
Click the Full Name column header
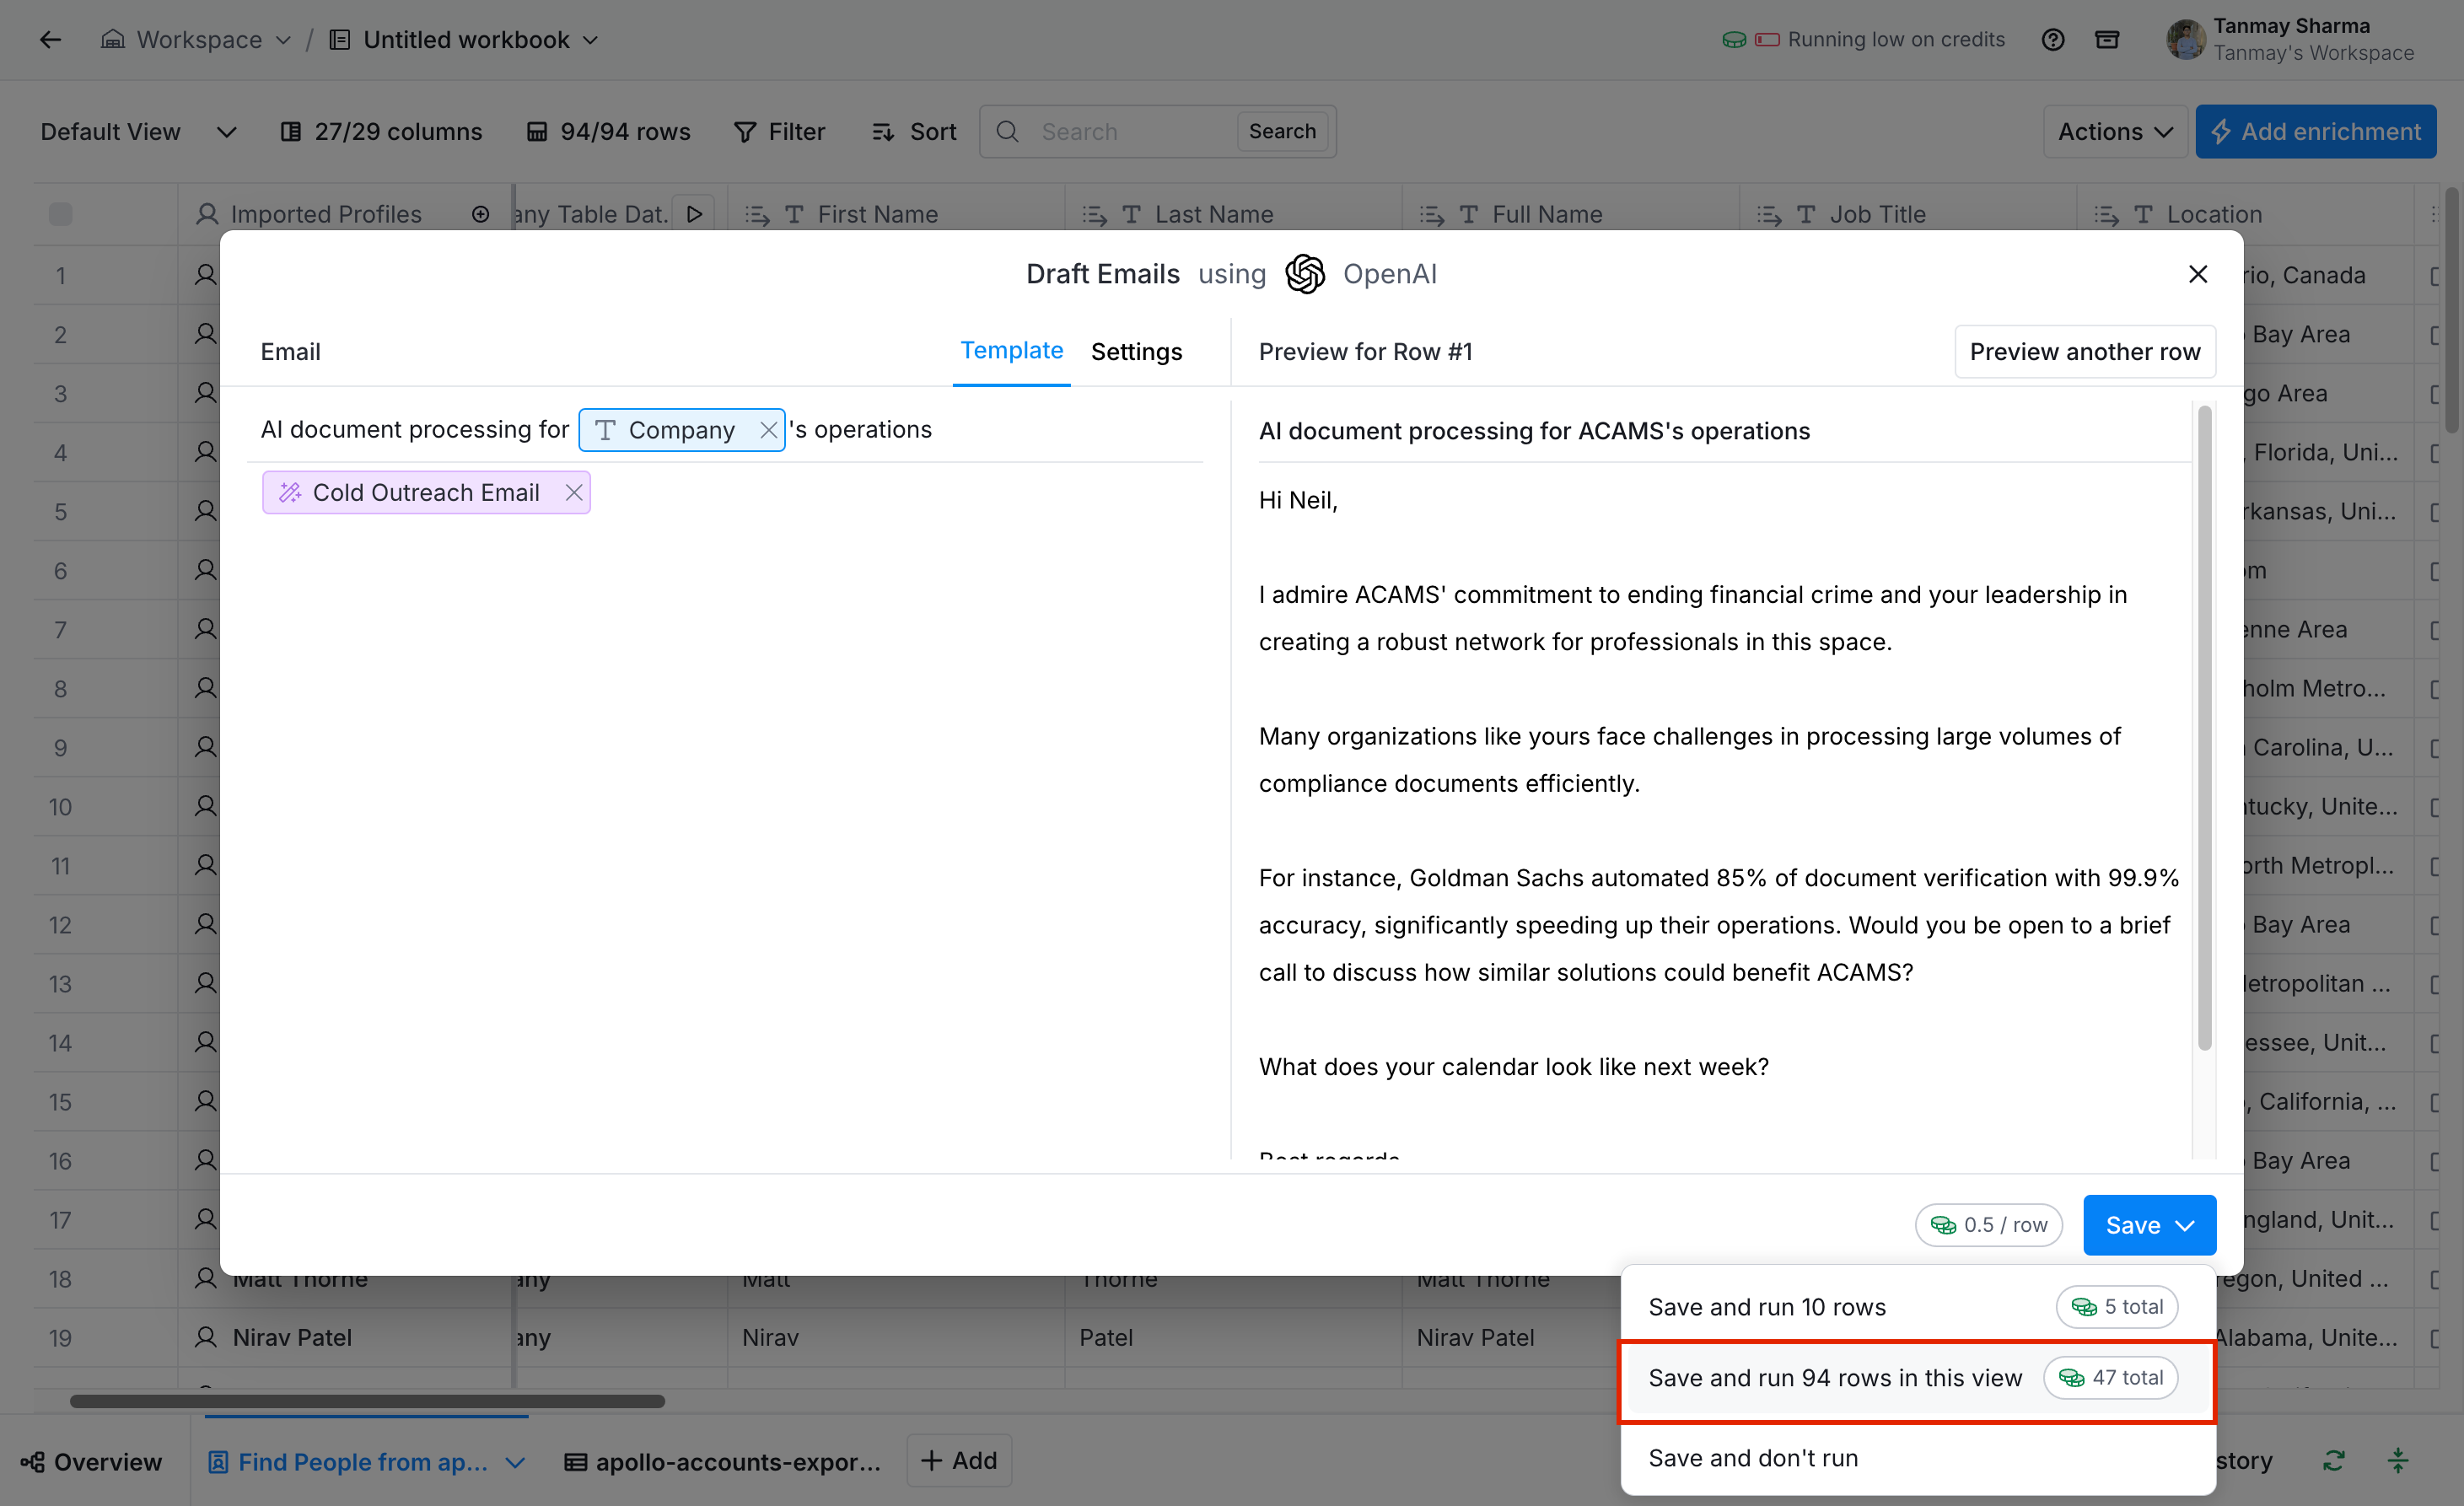[x=1571, y=215]
